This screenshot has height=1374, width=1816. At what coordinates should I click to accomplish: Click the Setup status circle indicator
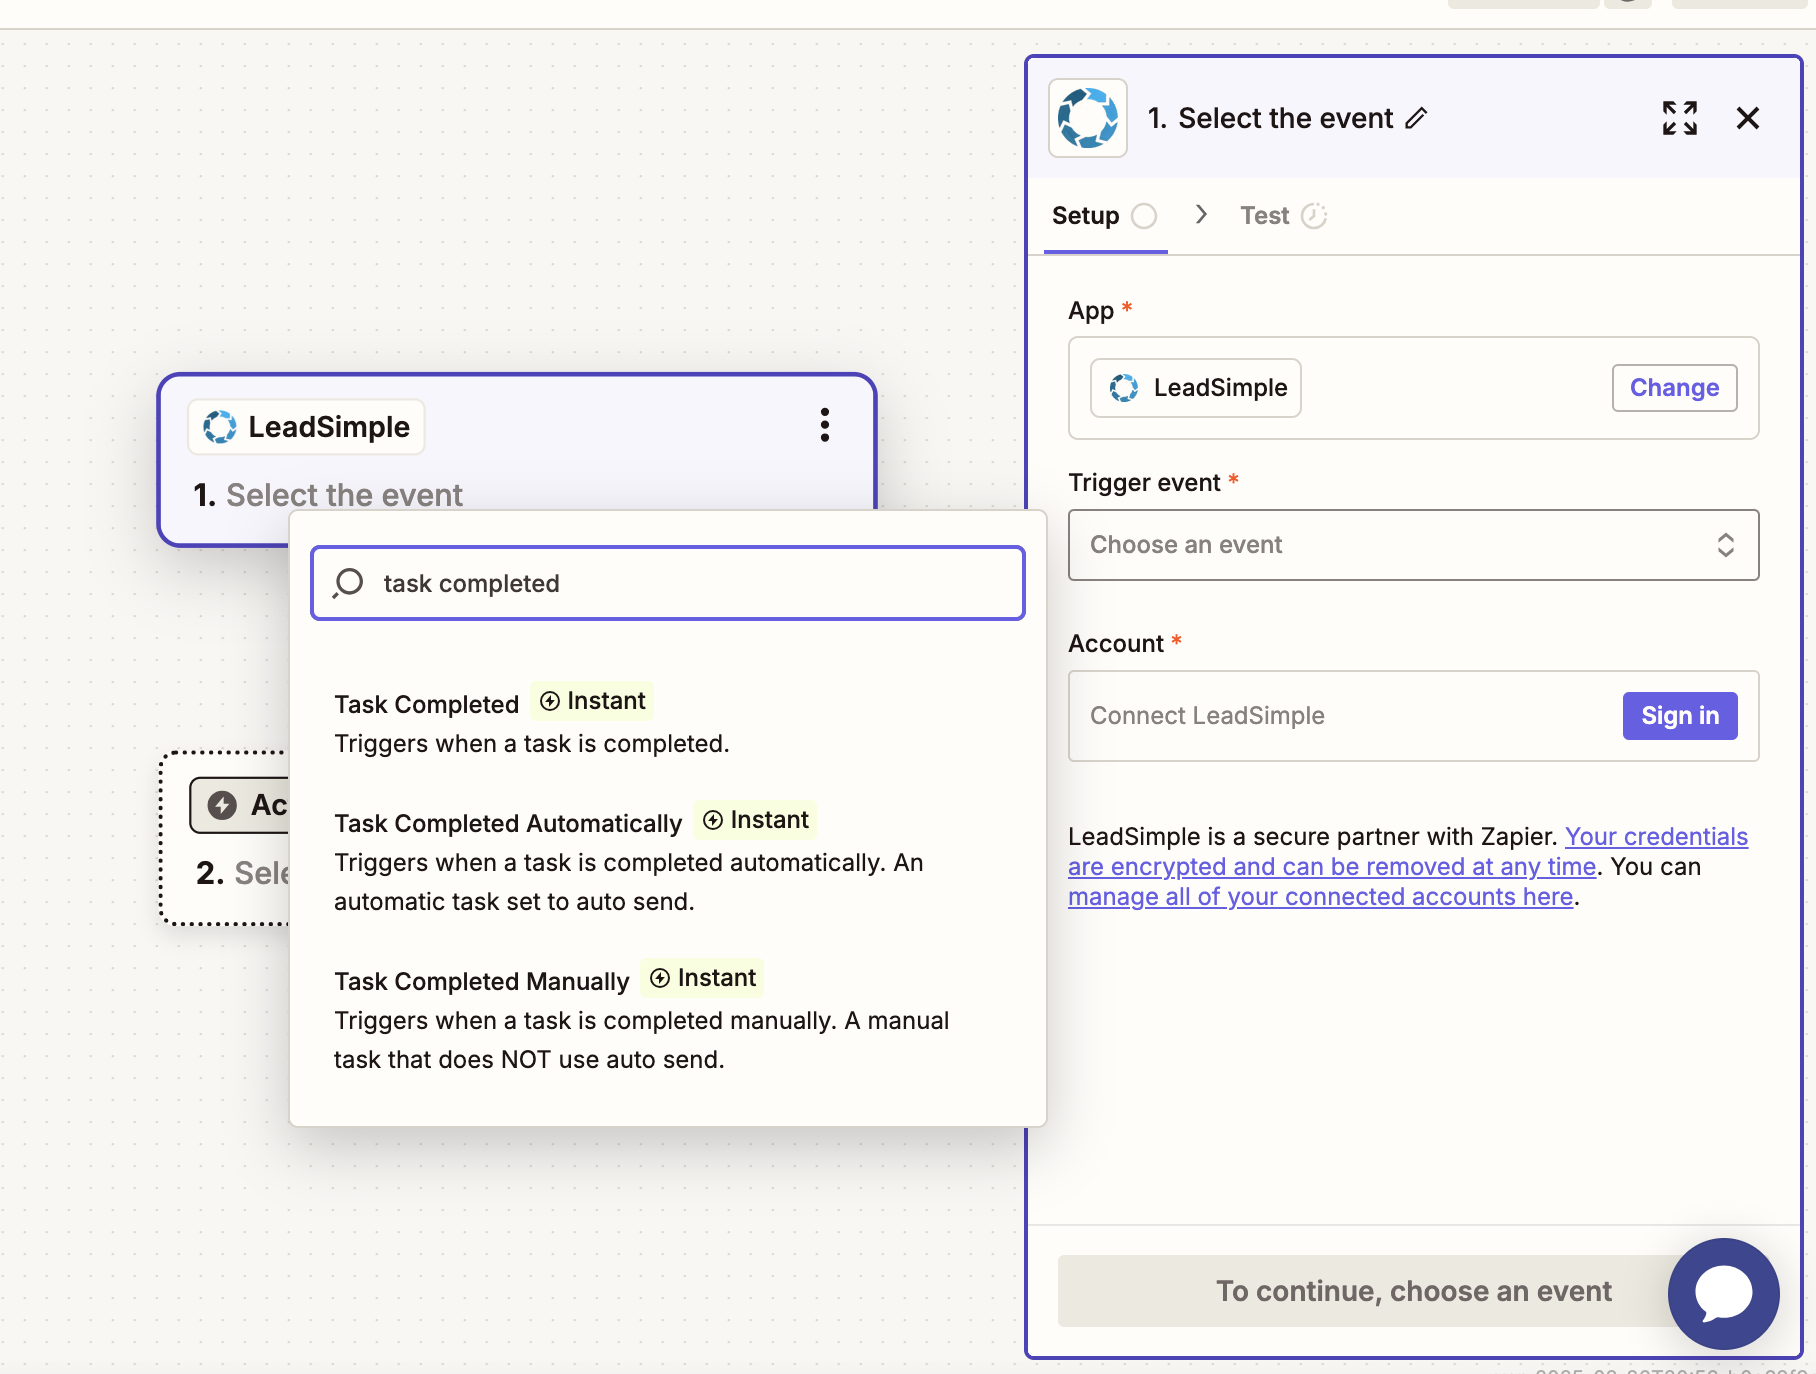tap(1144, 216)
